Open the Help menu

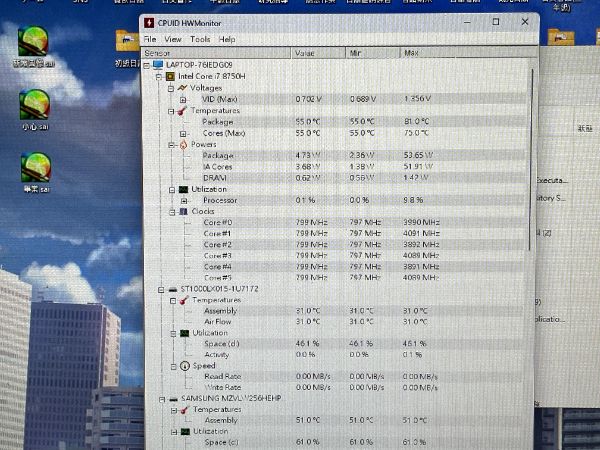click(x=227, y=39)
